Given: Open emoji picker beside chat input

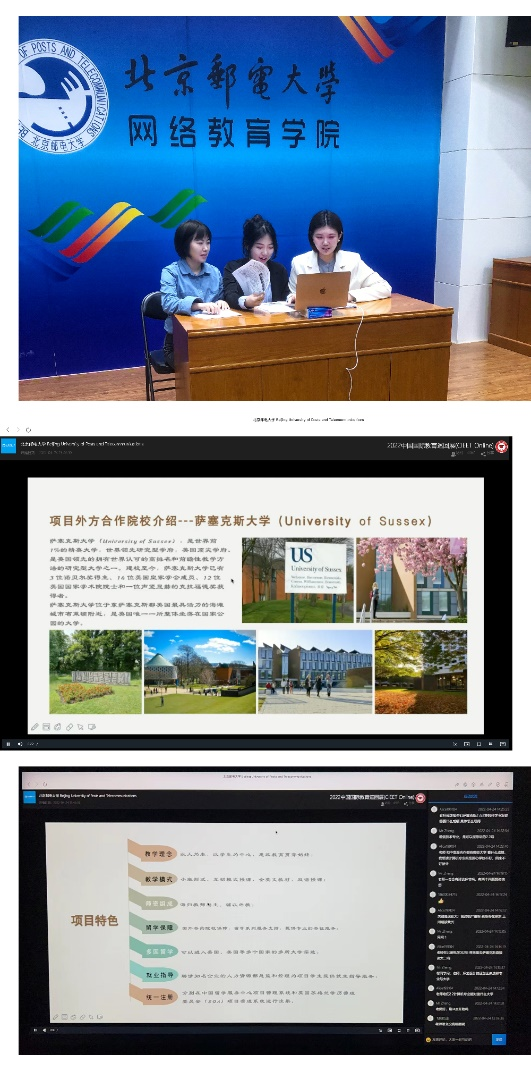Looking at the screenshot, I should (428, 1040).
